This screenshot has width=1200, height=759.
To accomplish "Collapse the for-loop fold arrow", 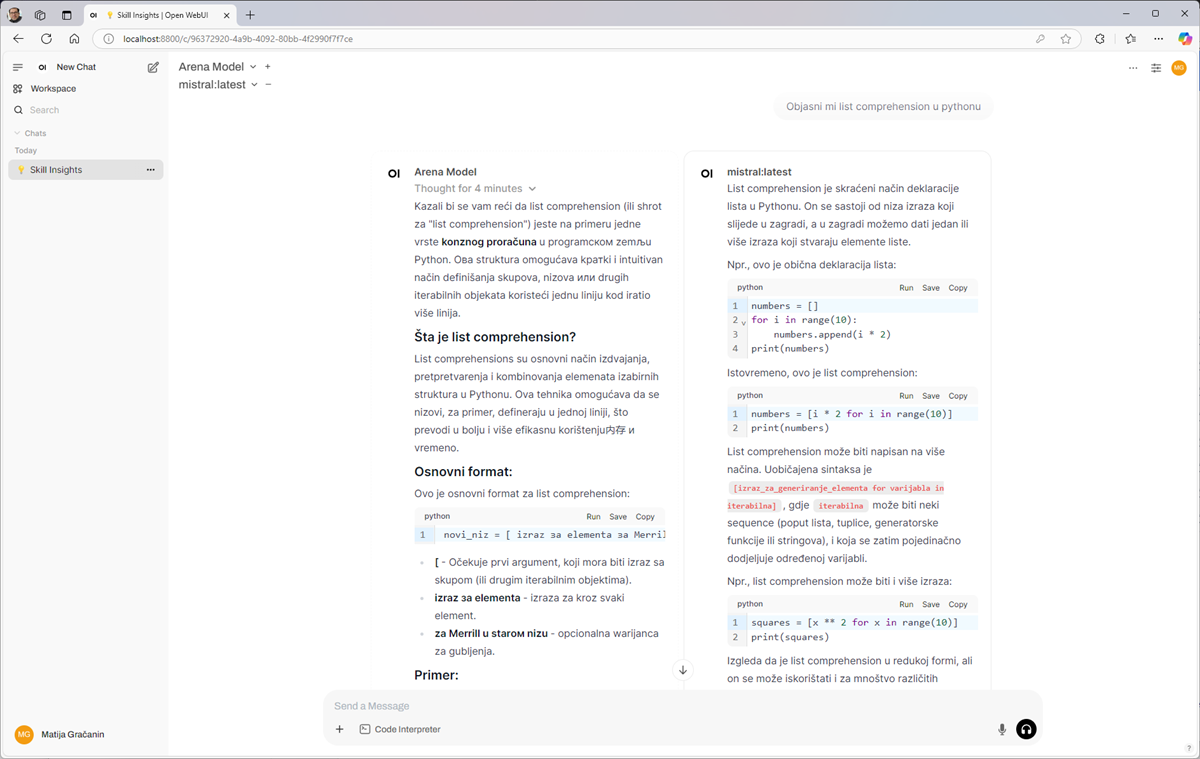I will pos(743,322).
